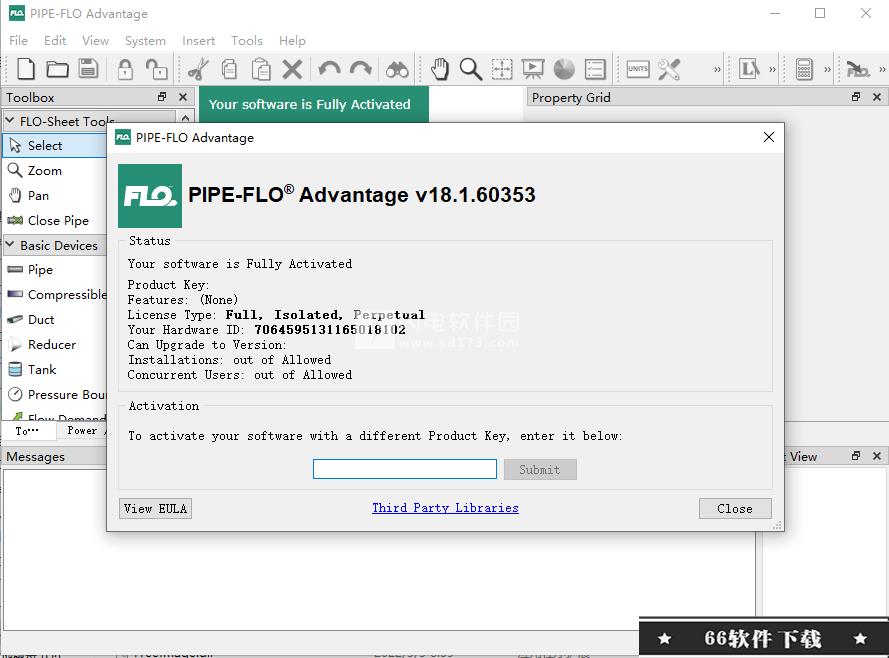Click the dashed-square zoom-to-area icon

tap(502, 69)
